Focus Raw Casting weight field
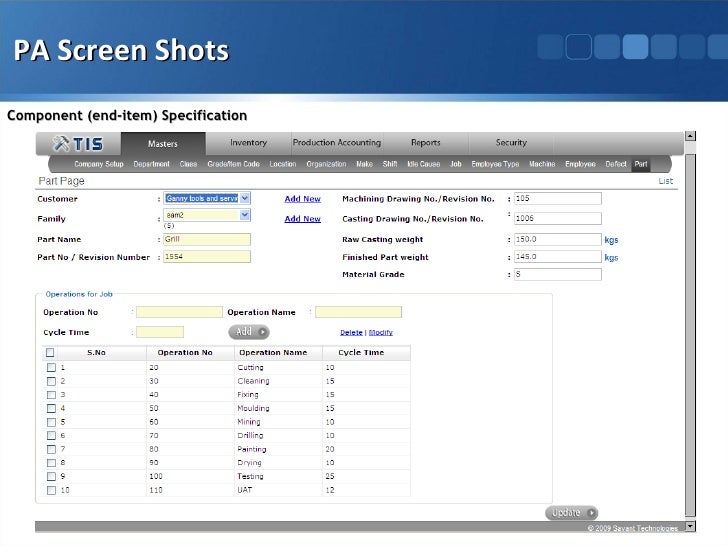The width and height of the screenshot is (728, 546). click(558, 239)
